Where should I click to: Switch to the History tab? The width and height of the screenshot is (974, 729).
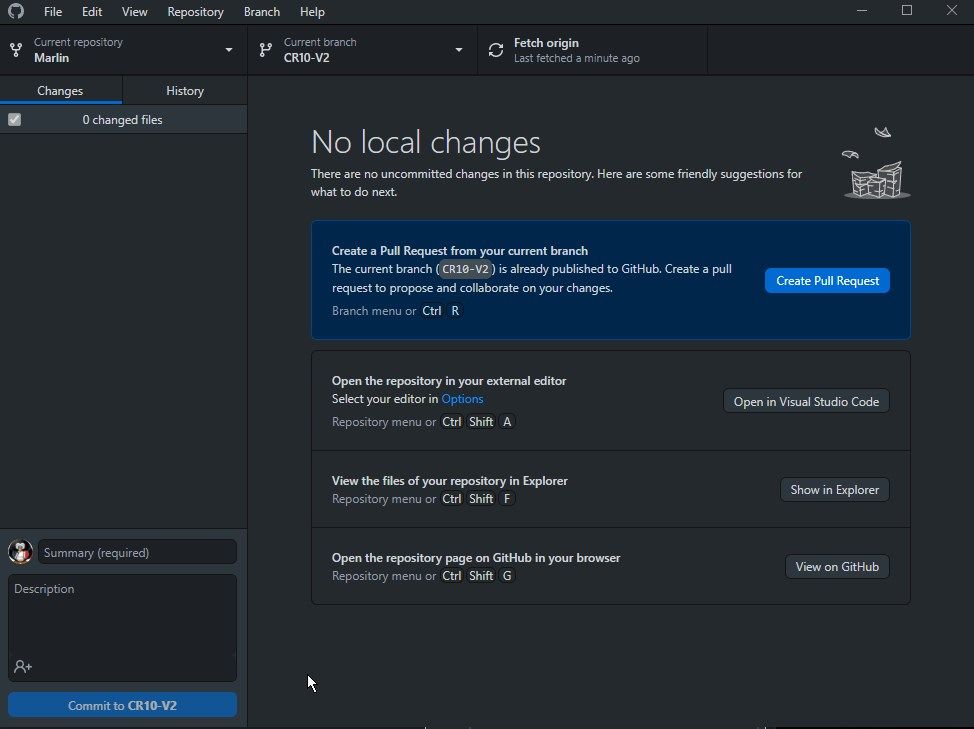[x=185, y=91]
